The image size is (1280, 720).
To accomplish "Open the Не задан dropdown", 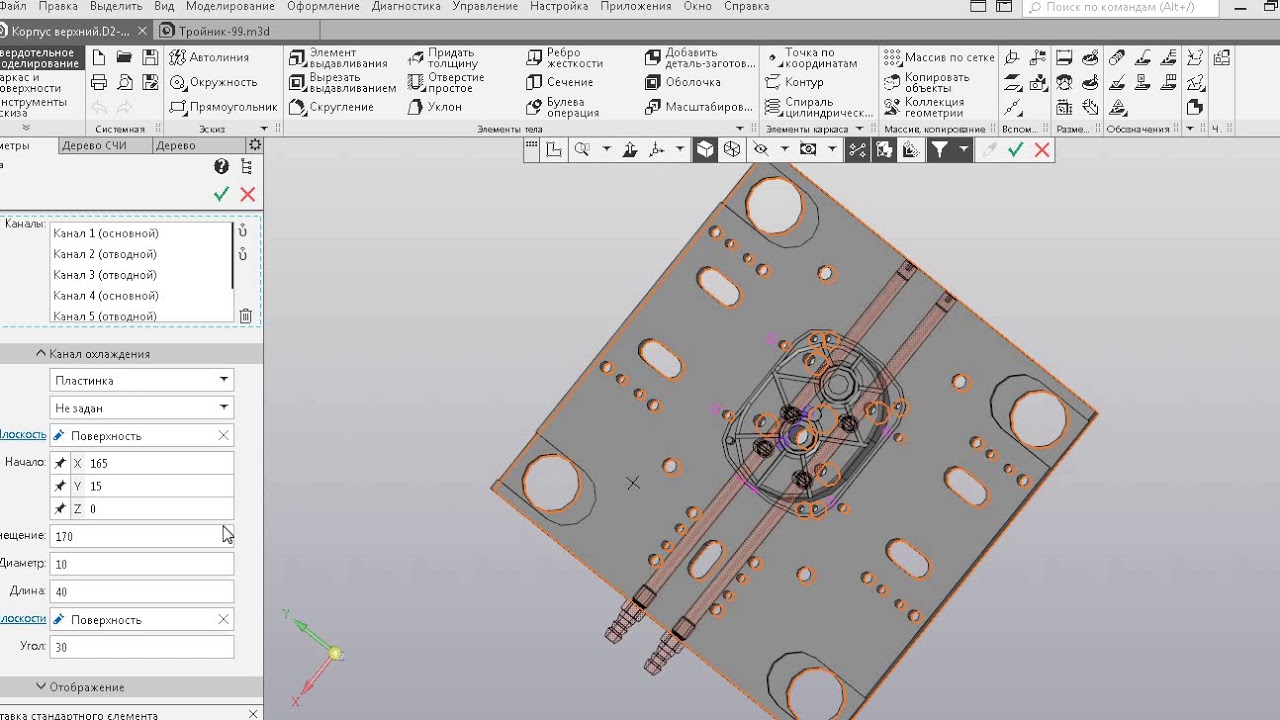I will [142, 408].
